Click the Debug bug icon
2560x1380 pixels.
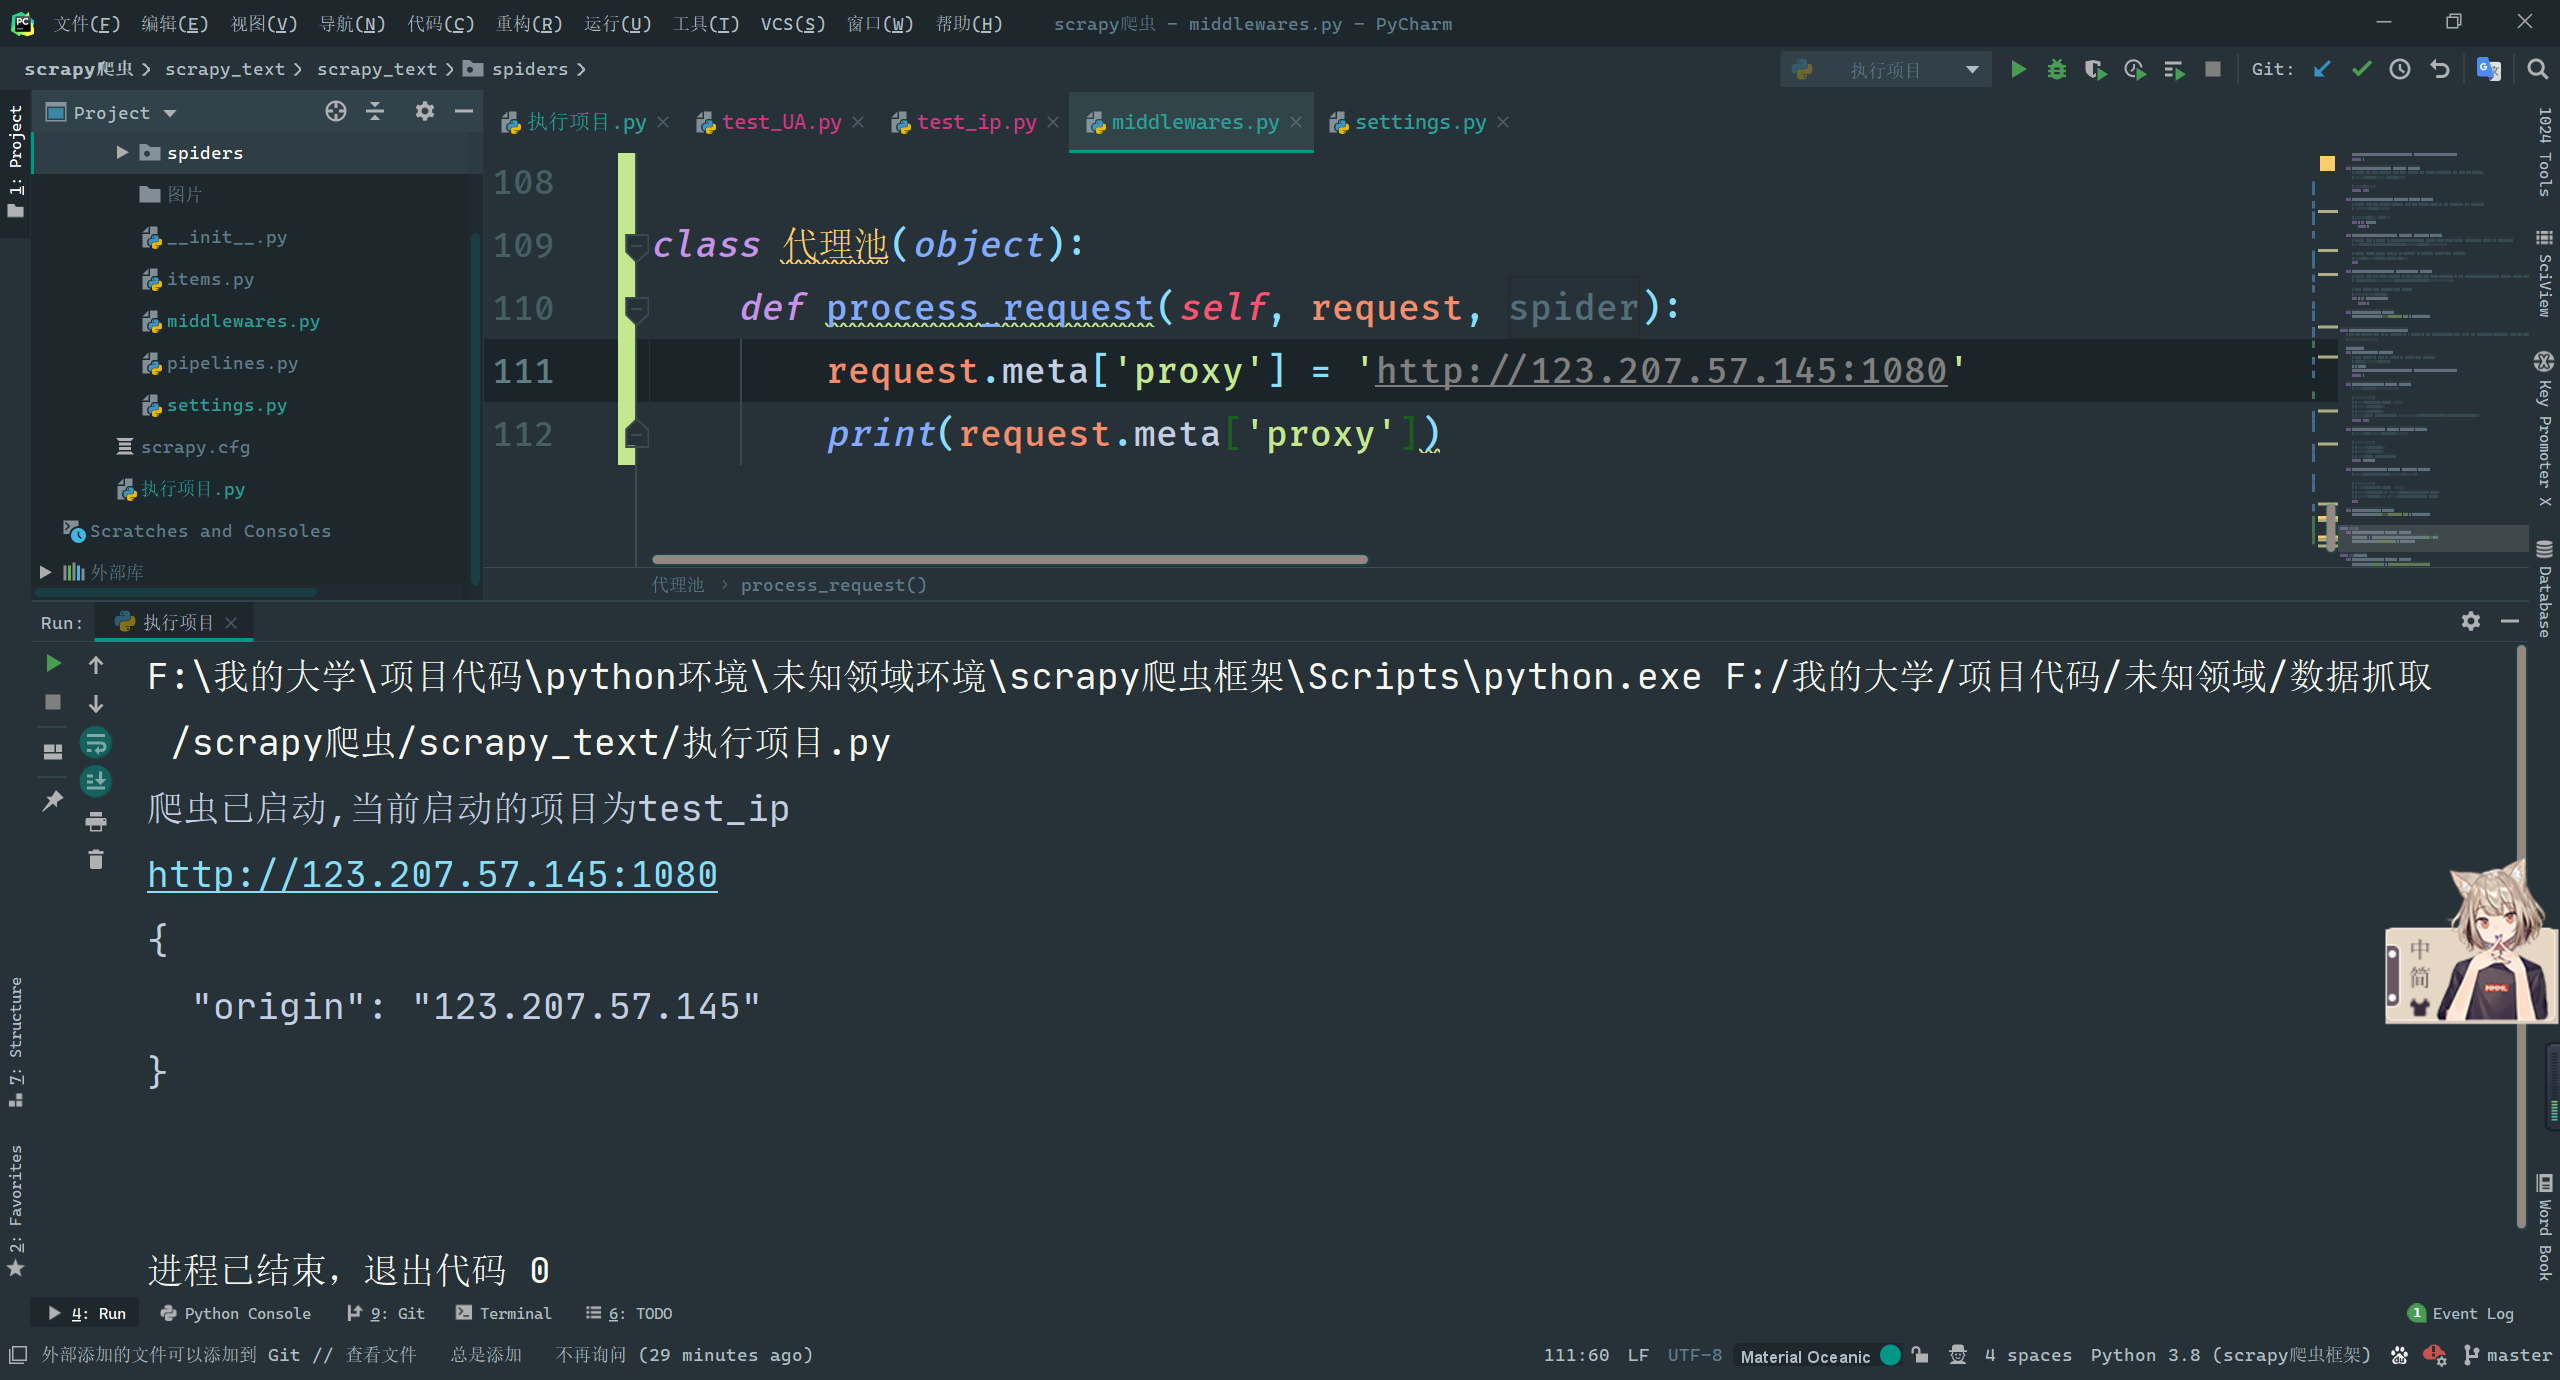coord(2056,69)
